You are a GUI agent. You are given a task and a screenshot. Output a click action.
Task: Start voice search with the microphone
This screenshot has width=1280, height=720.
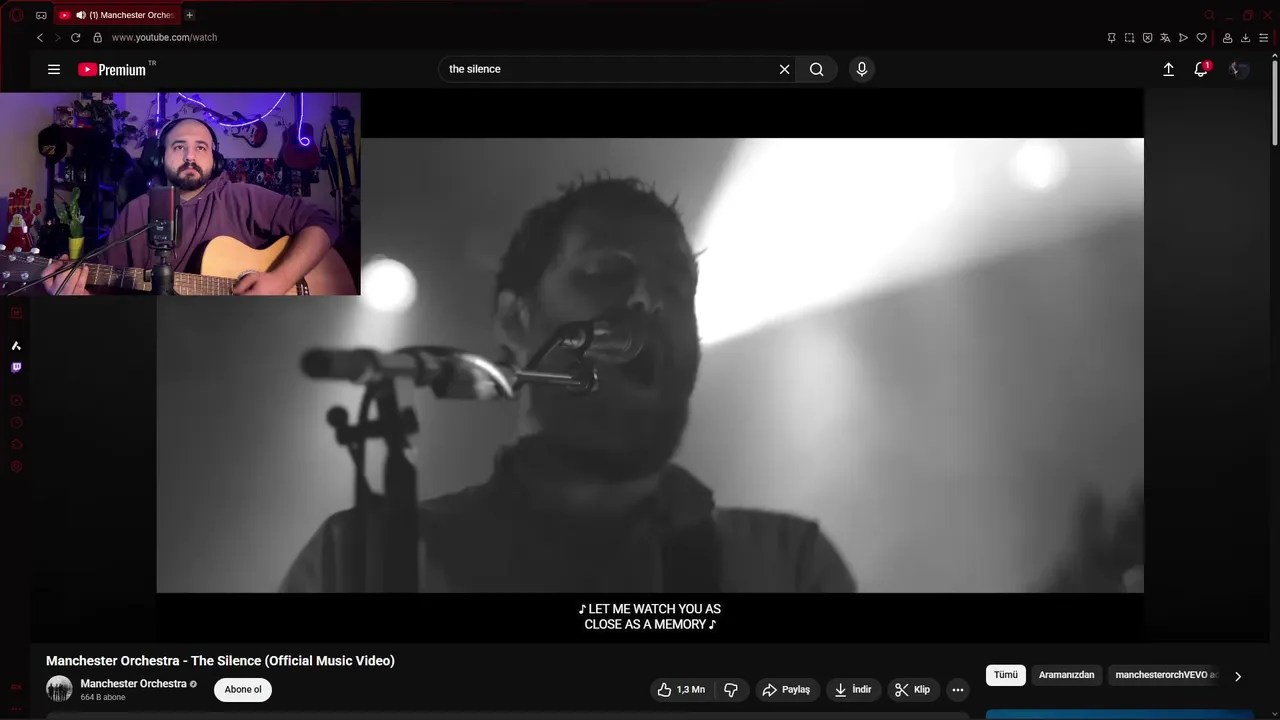(x=861, y=69)
